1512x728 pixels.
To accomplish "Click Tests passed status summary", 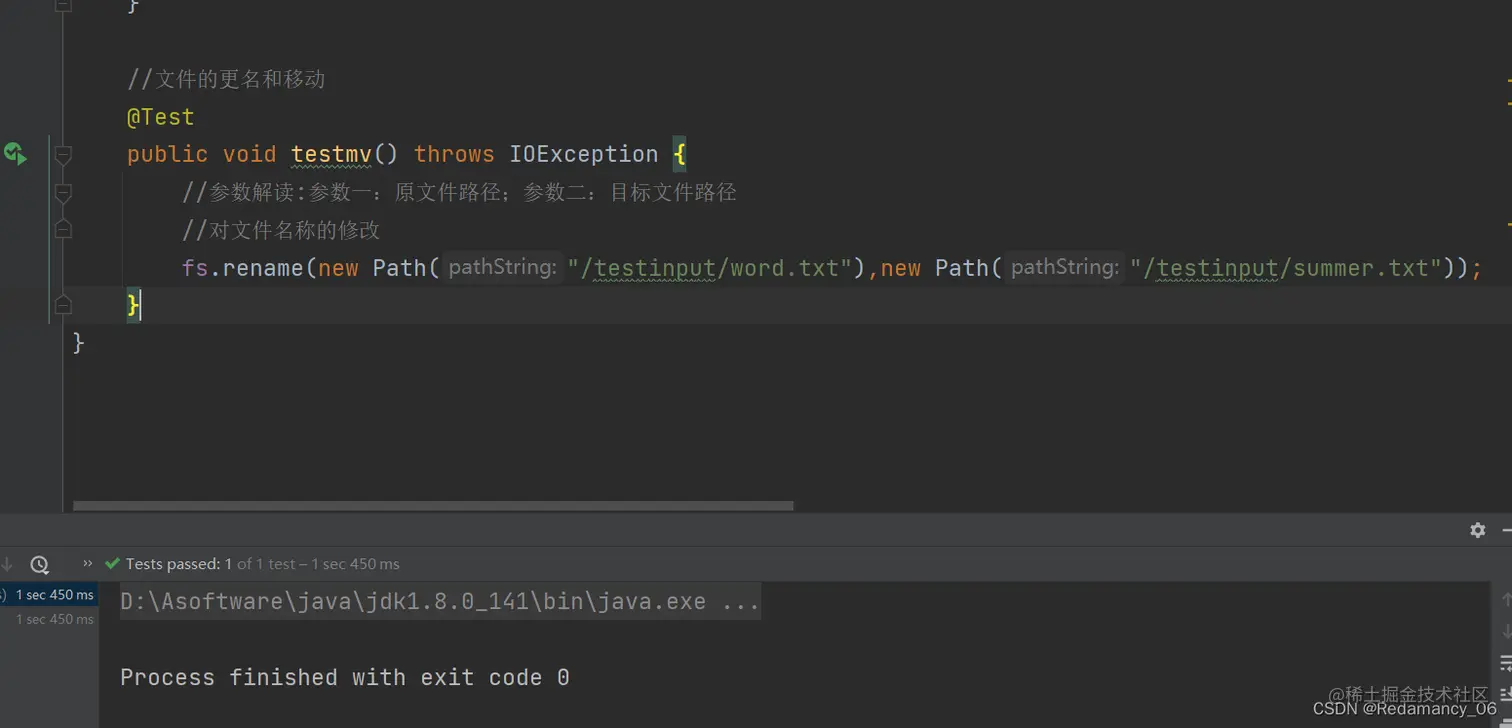I will pyautogui.click(x=262, y=564).
